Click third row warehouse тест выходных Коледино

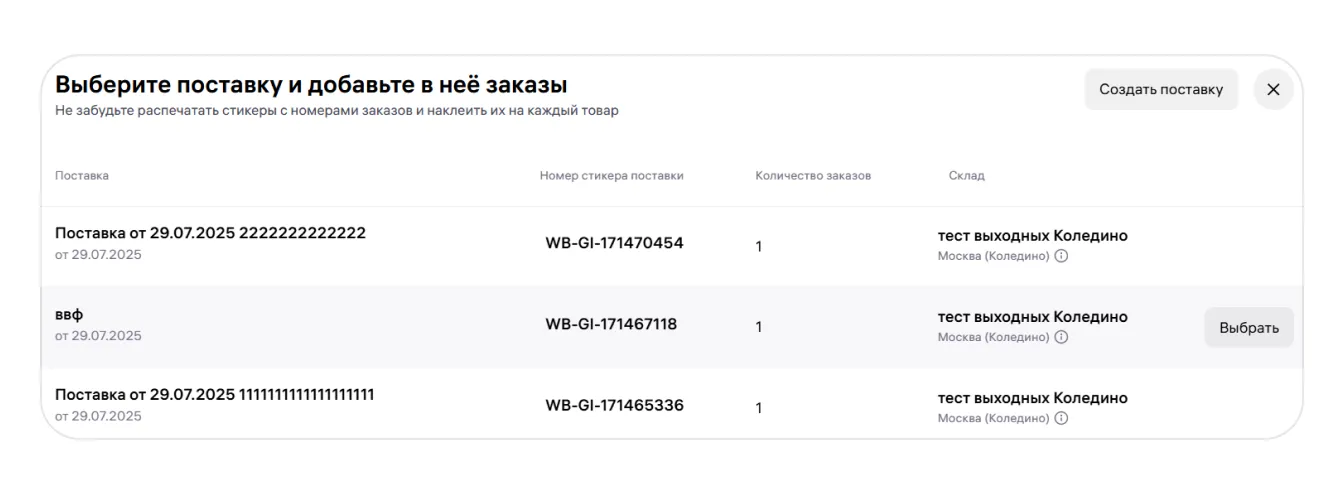coord(1032,398)
